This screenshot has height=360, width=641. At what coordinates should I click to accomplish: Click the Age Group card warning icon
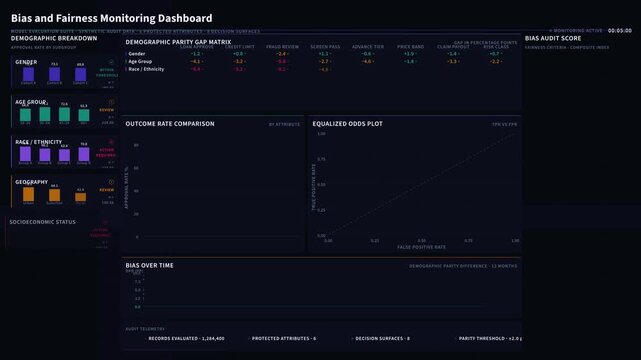[111, 102]
